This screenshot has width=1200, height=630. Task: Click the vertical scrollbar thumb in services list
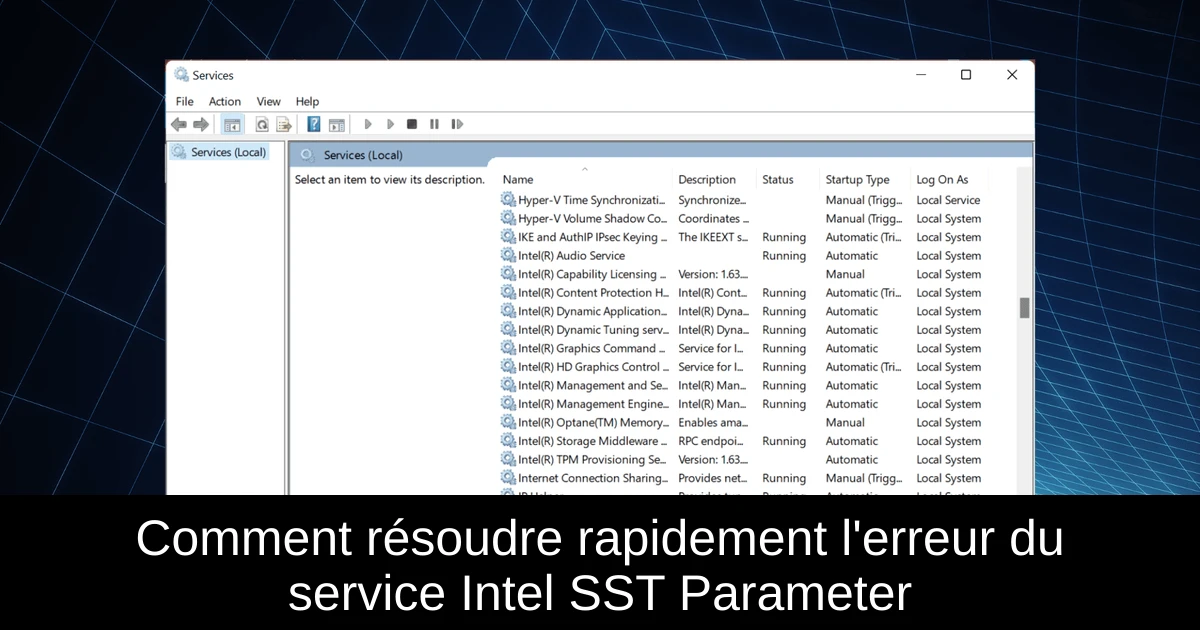pos(1024,308)
